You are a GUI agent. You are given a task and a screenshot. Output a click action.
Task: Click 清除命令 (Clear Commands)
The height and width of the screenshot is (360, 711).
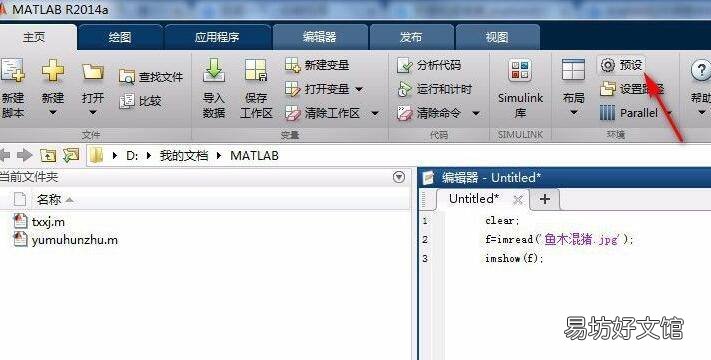click(x=429, y=113)
